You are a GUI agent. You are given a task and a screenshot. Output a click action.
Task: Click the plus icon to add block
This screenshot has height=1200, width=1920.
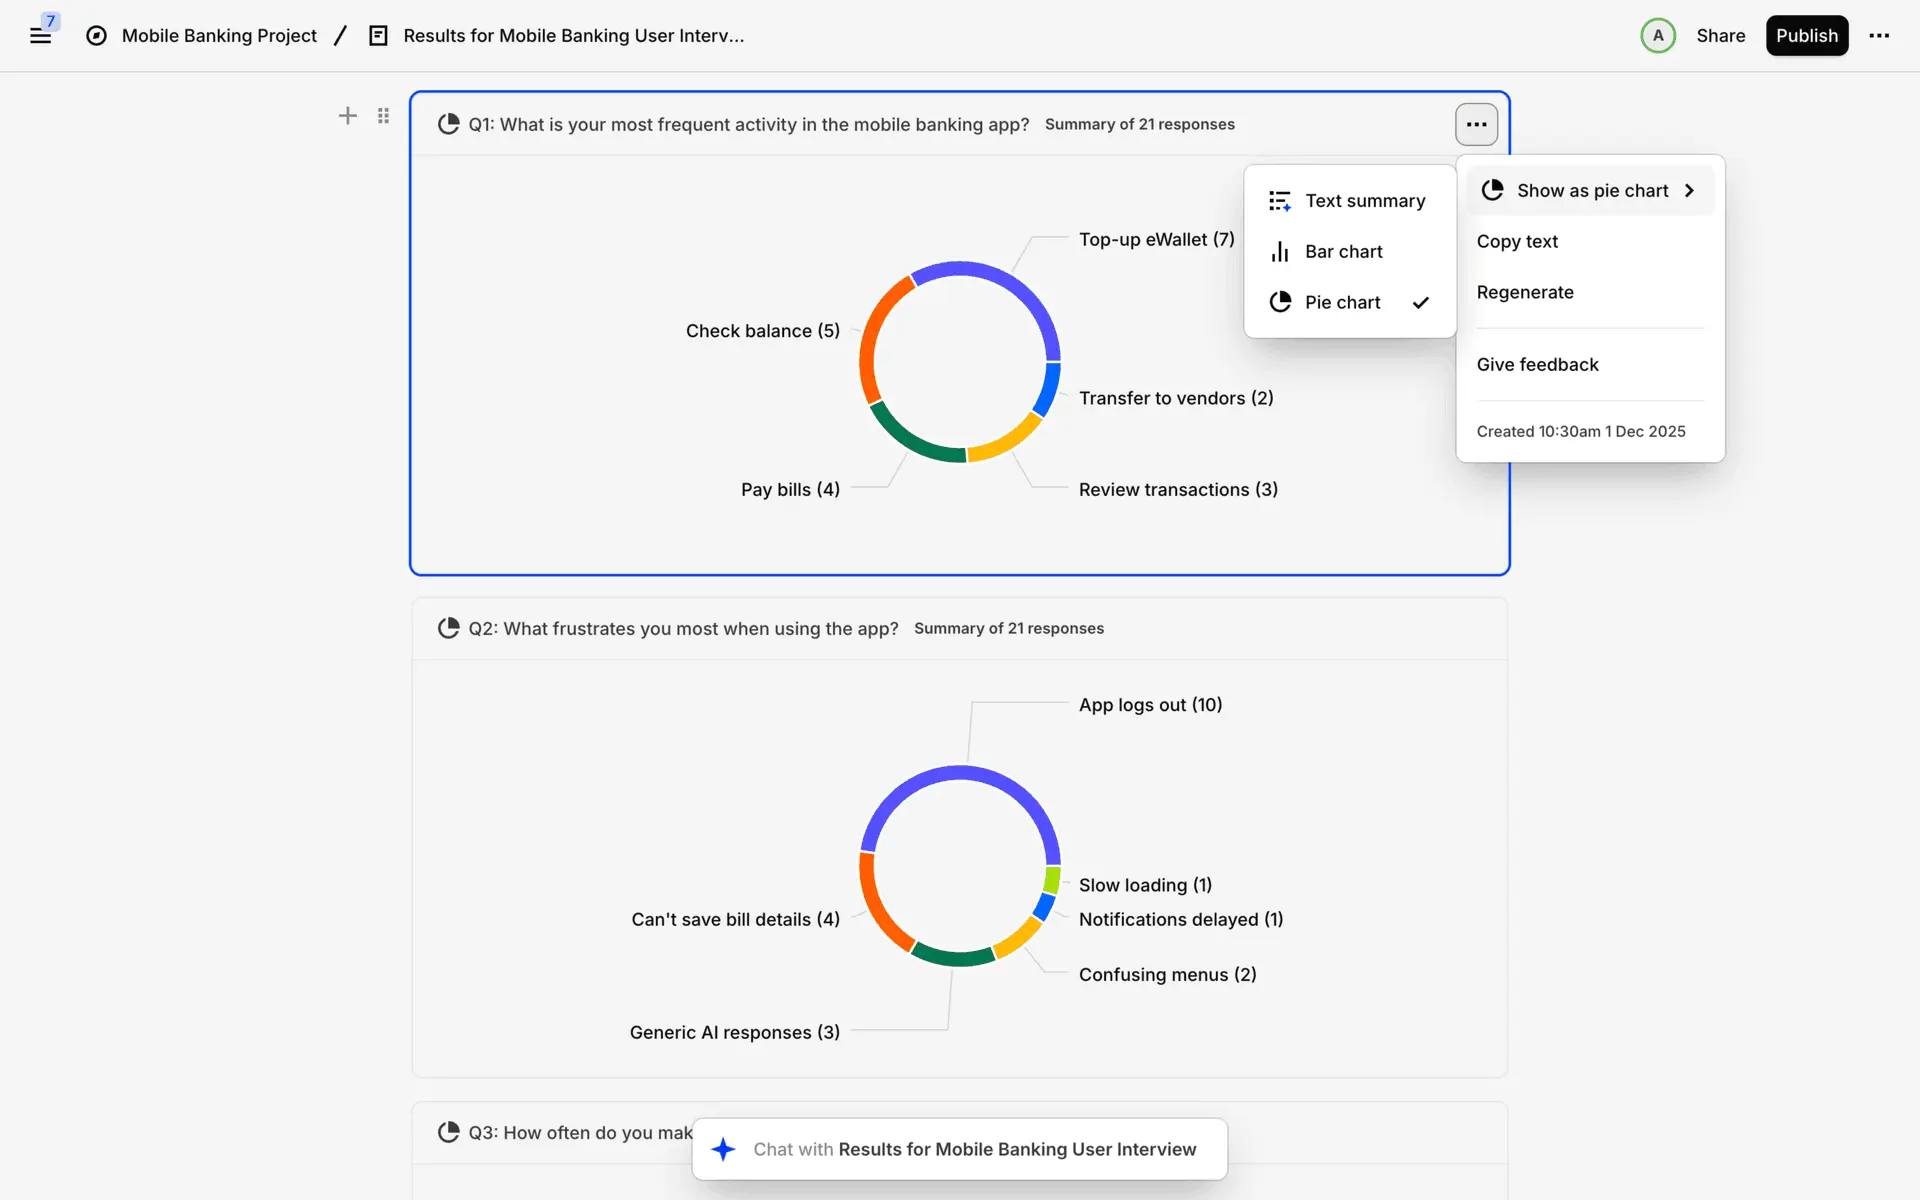(347, 116)
